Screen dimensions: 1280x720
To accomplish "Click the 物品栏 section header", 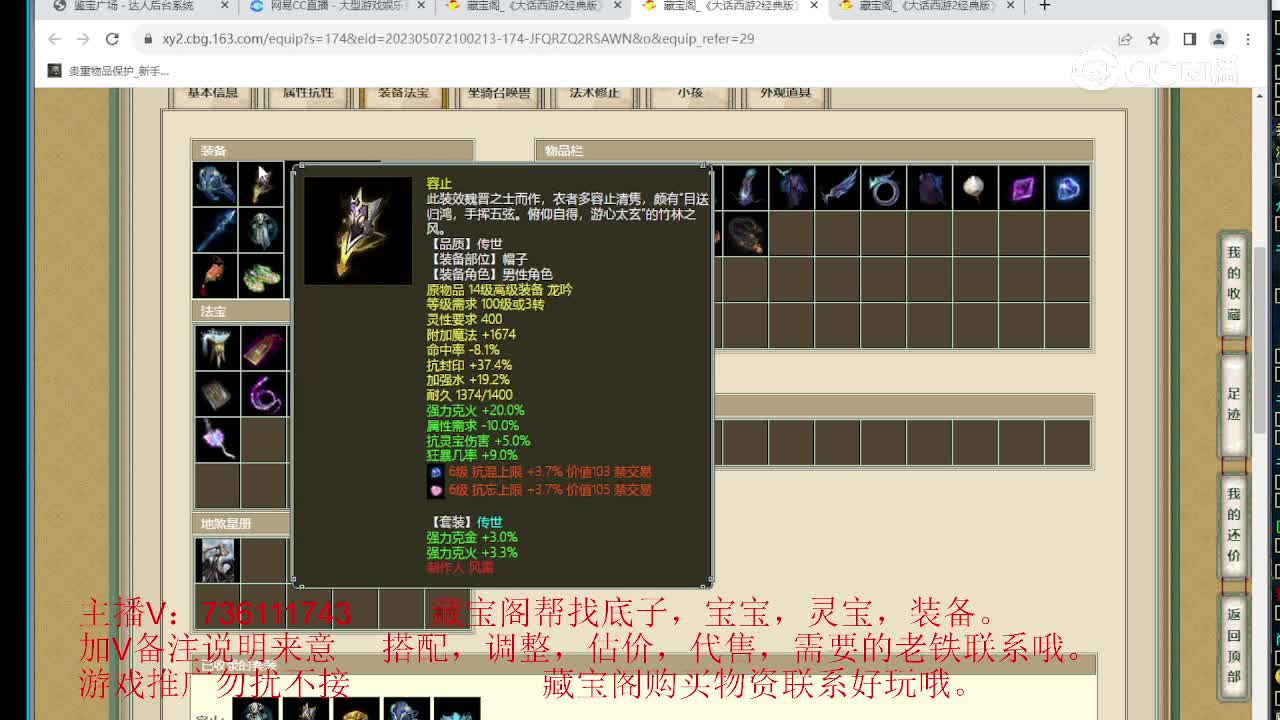I will click(814, 151).
